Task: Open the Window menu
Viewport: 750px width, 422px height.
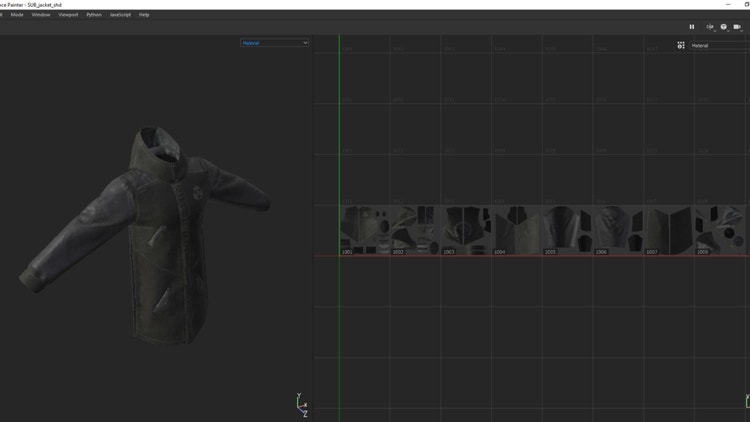Action: [41, 15]
